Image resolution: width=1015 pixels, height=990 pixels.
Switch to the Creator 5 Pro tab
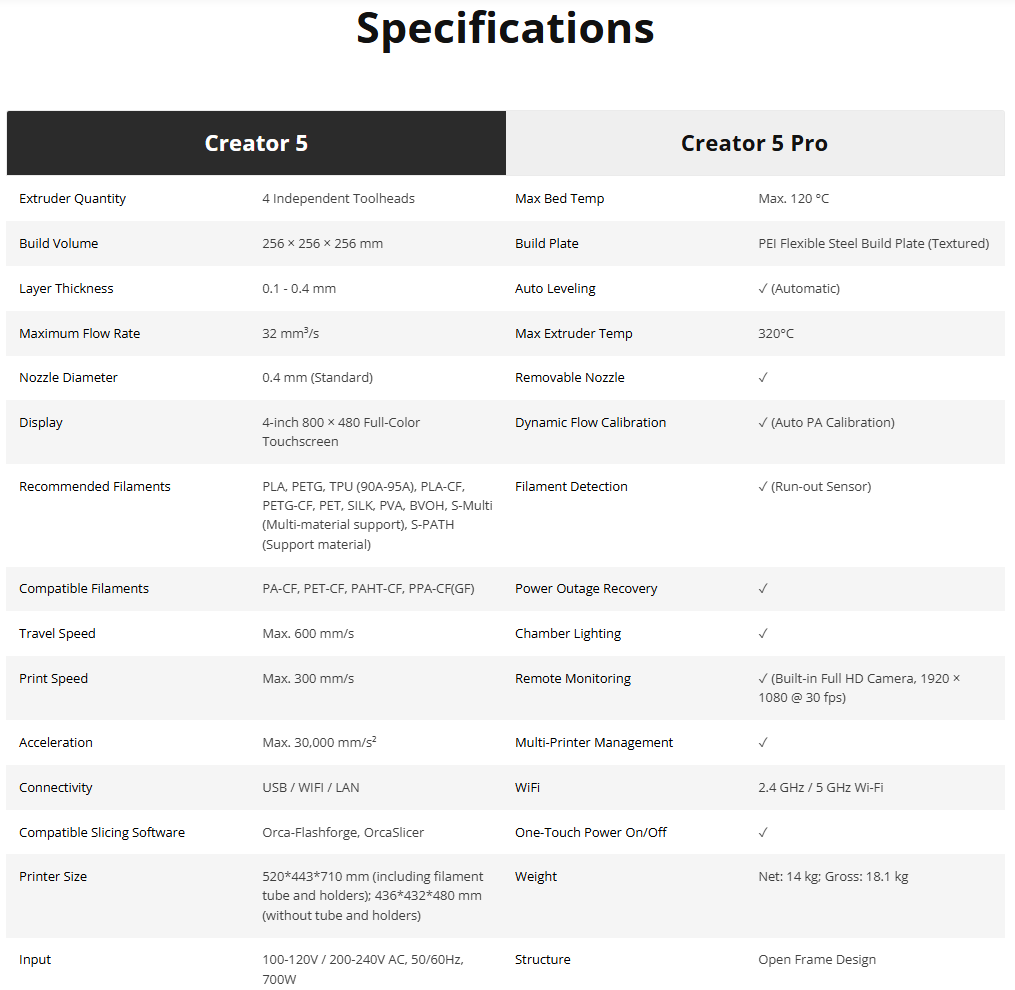click(754, 143)
